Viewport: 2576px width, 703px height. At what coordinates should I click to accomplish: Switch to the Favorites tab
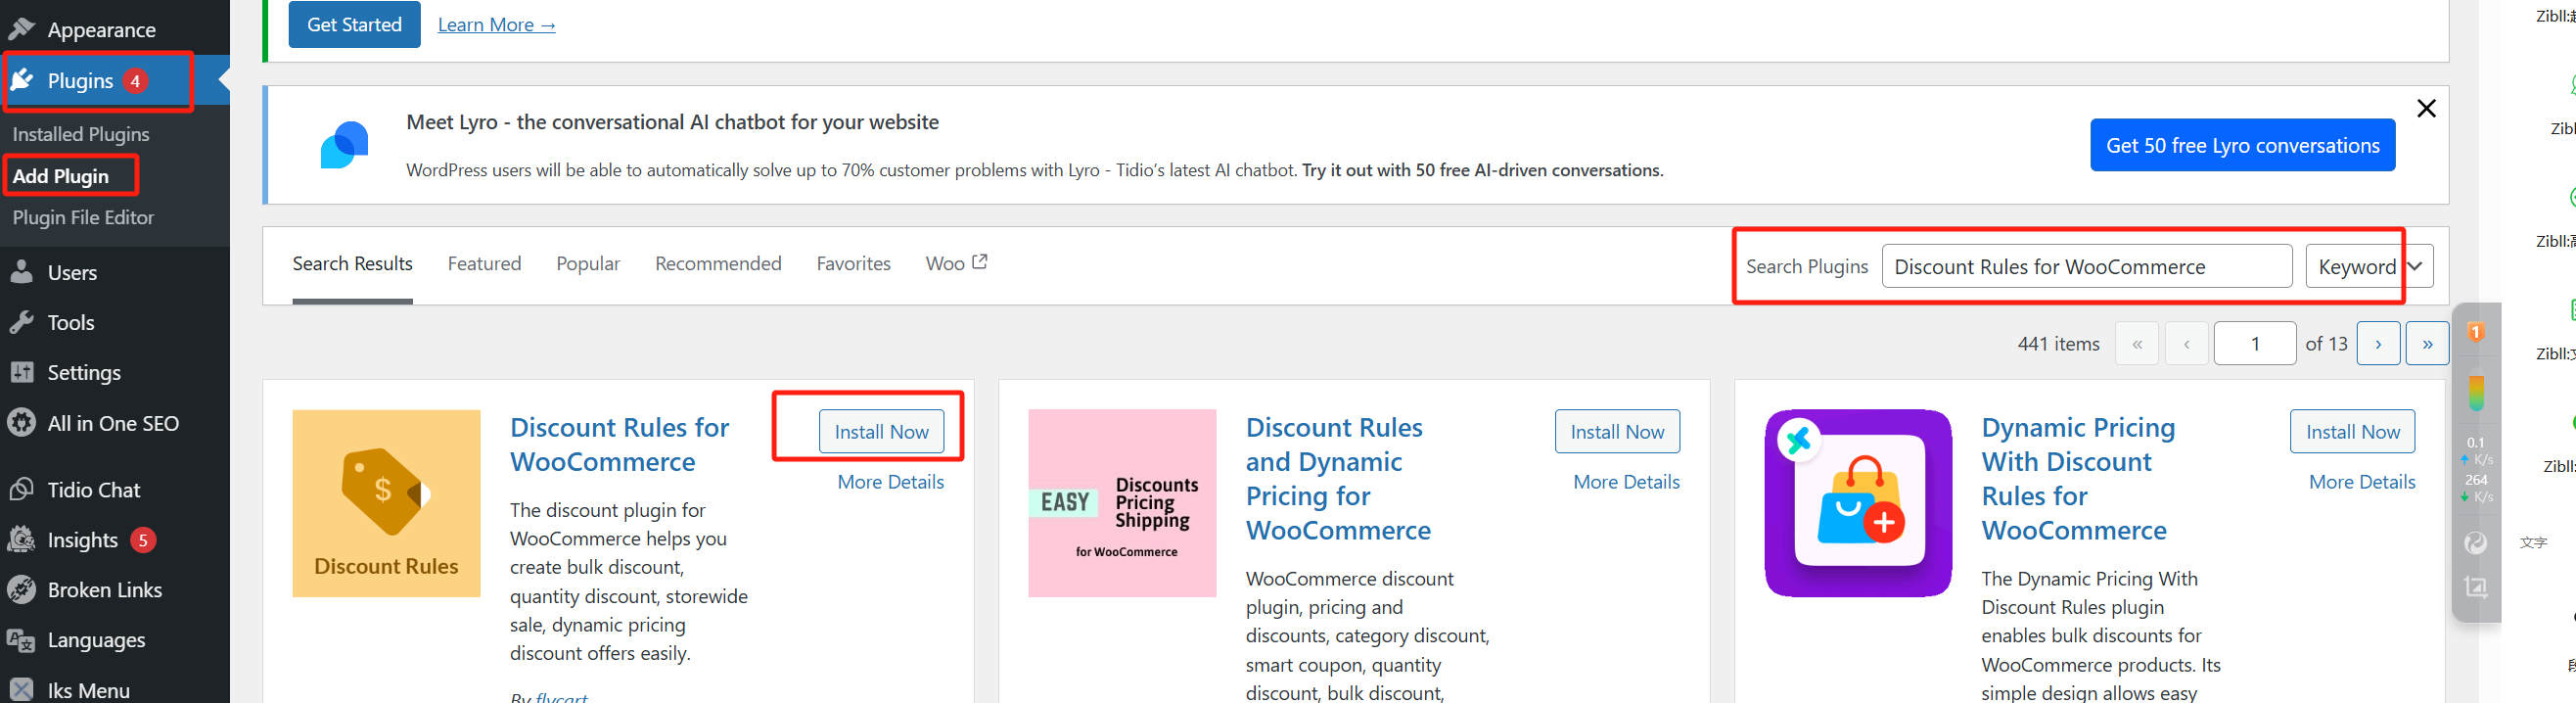coord(853,263)
